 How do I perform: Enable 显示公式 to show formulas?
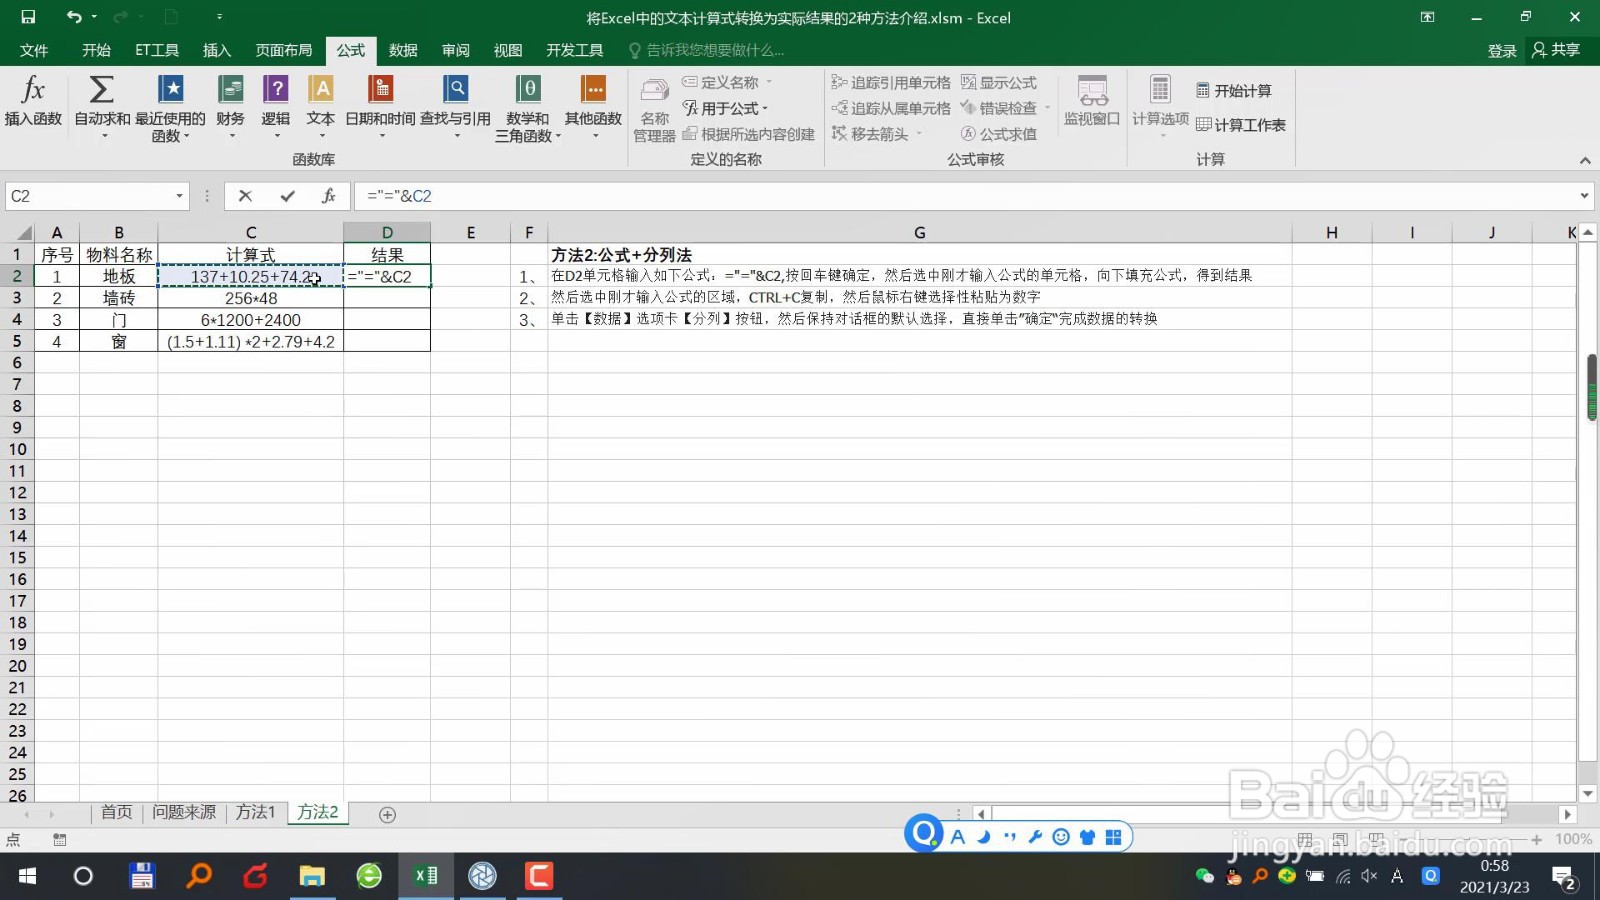999,82
